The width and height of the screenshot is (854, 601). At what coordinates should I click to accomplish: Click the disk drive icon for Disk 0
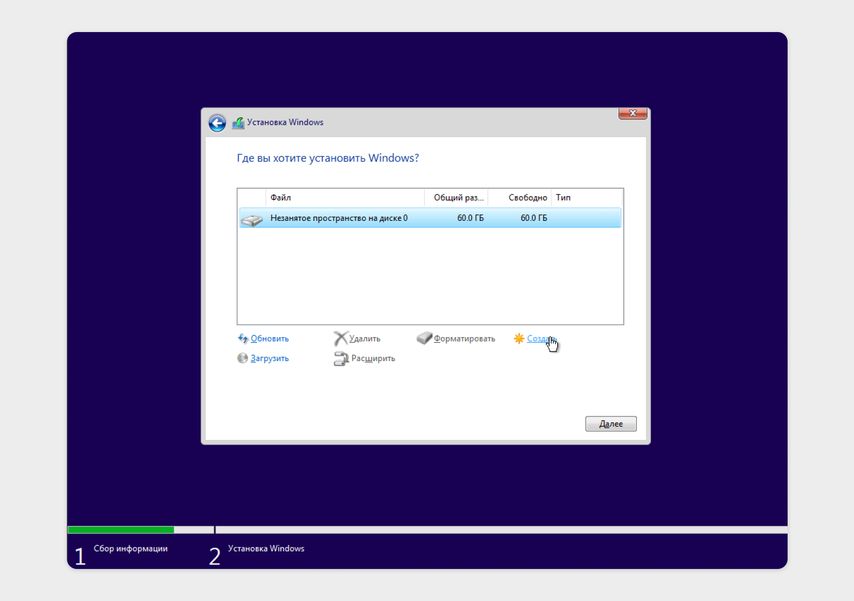coord(252,220)
